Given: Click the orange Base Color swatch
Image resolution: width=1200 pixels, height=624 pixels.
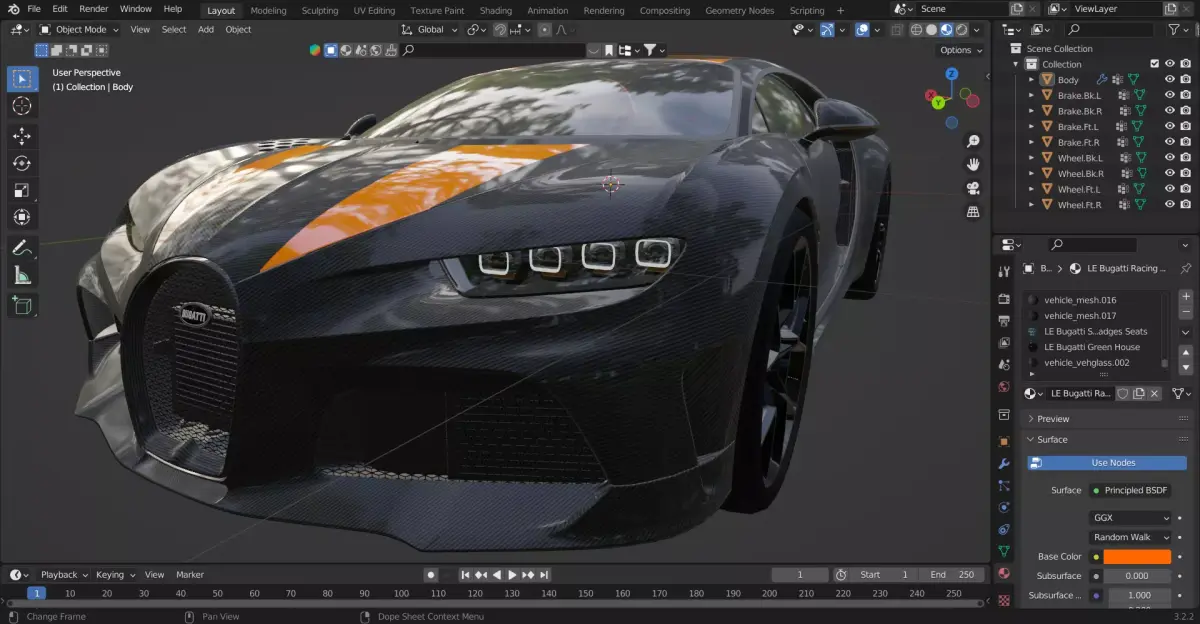Looking at the screenshot, I should click(1138, 556).
